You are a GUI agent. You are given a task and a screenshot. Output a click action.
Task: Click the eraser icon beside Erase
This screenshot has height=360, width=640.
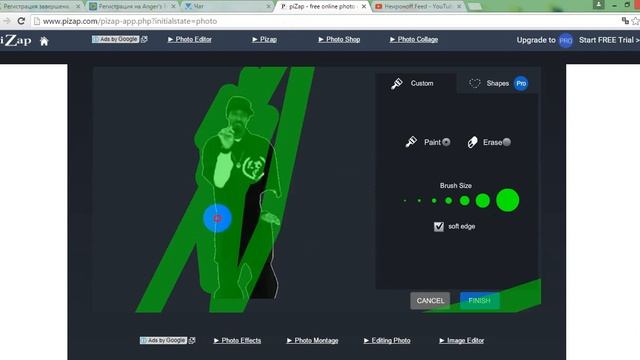pyautogui.click(x=472, y=142)
